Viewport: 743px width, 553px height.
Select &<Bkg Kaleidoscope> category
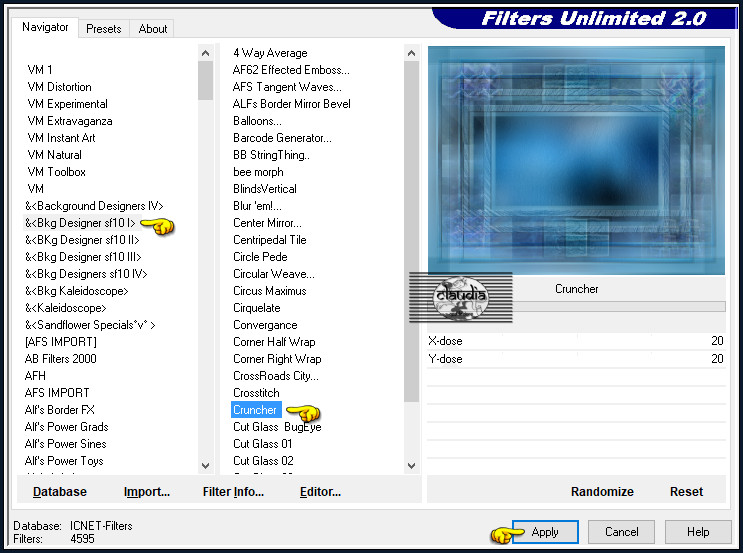click(76, 291)
